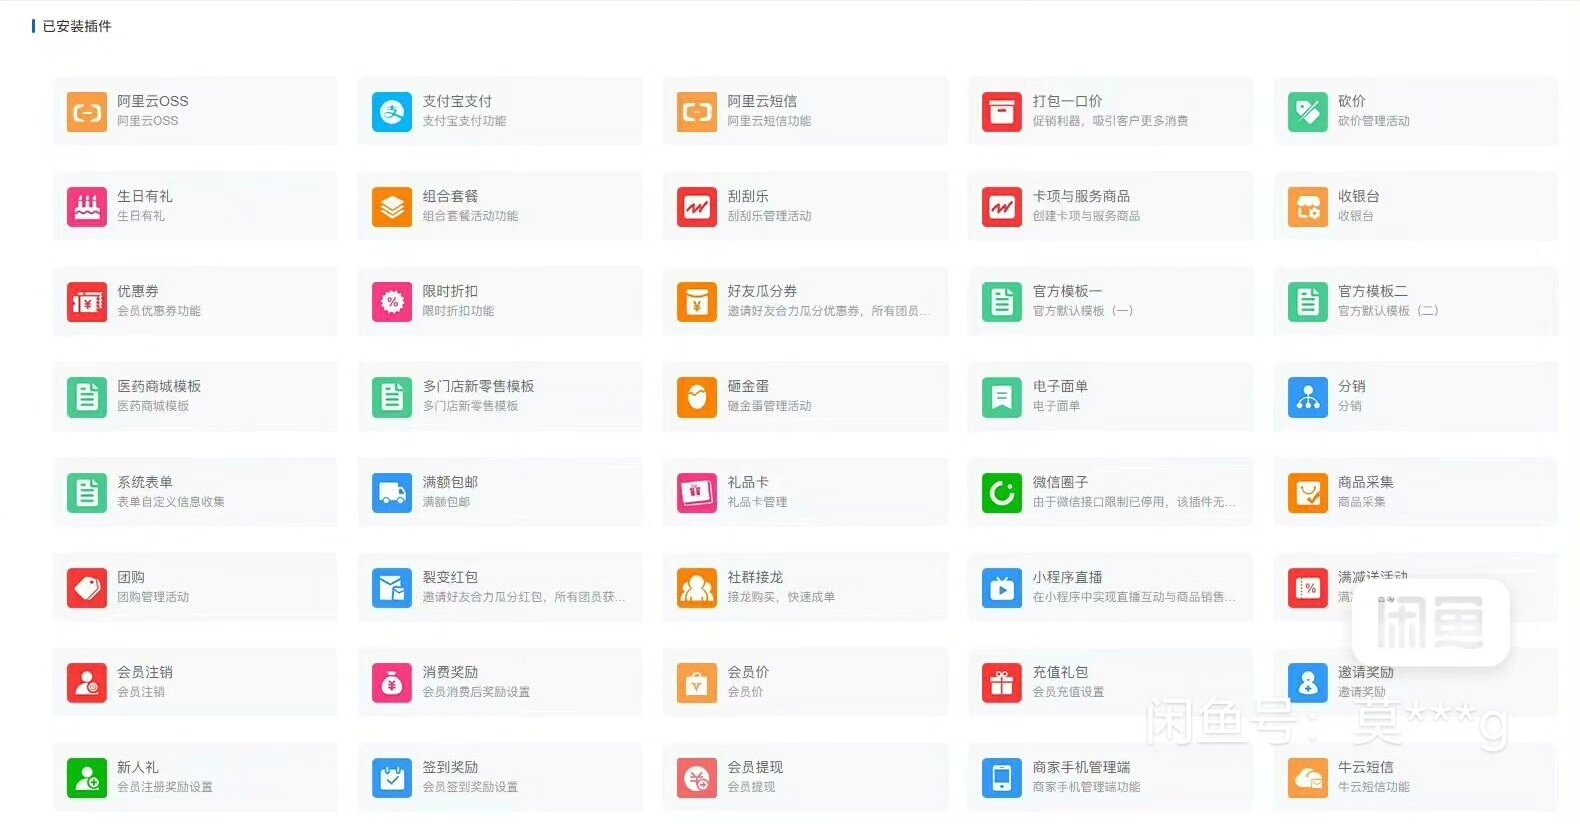The image size is (1580, 824).
Task: Click the 已安装插件 section heading
Action: point(77,26)
